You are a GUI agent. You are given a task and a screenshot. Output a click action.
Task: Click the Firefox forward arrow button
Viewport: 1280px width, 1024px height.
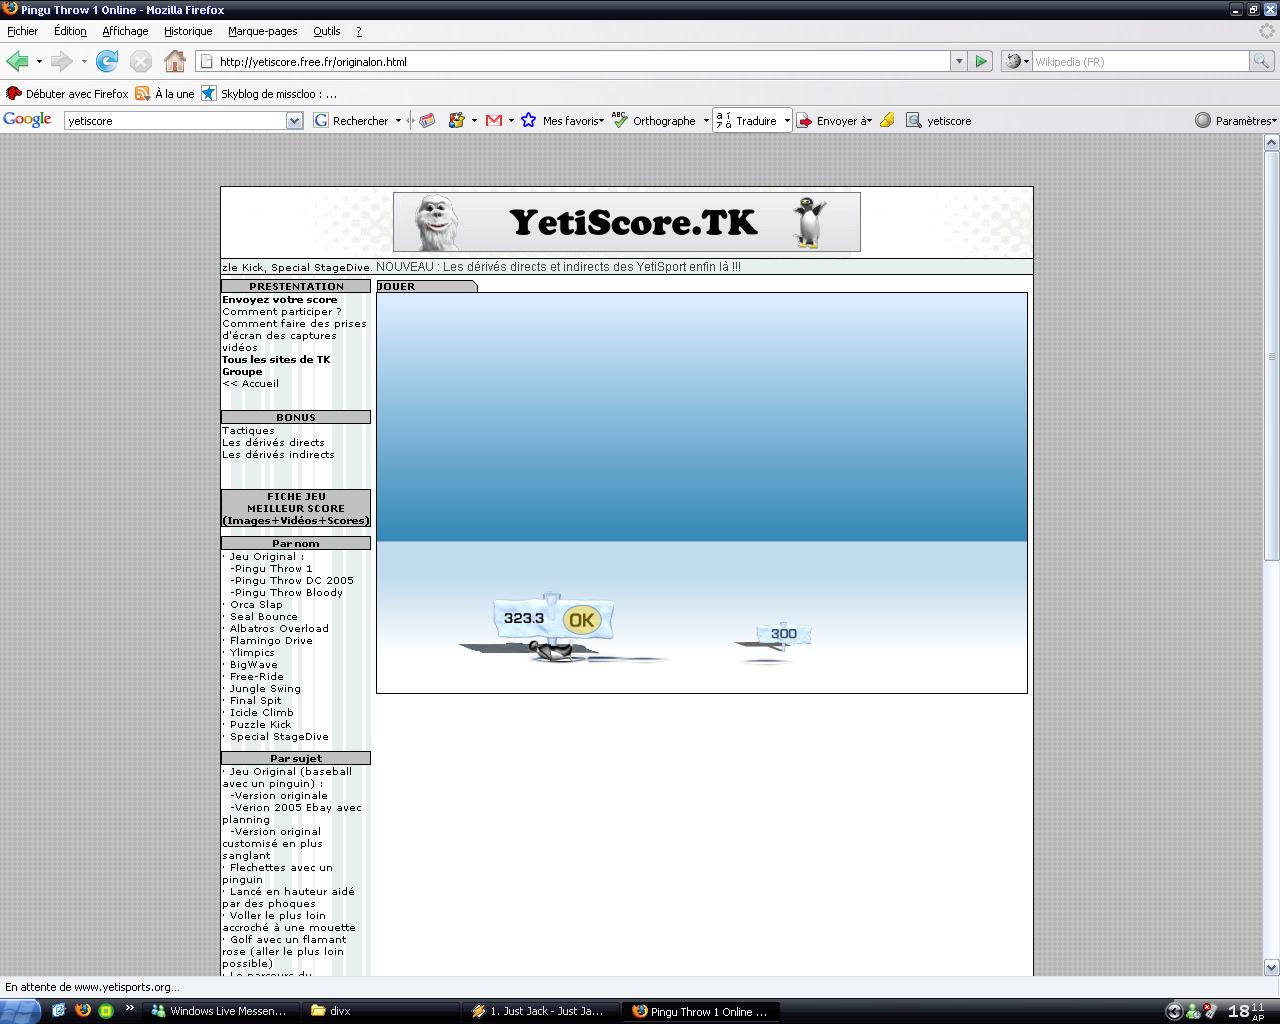(x=62, y=61)
